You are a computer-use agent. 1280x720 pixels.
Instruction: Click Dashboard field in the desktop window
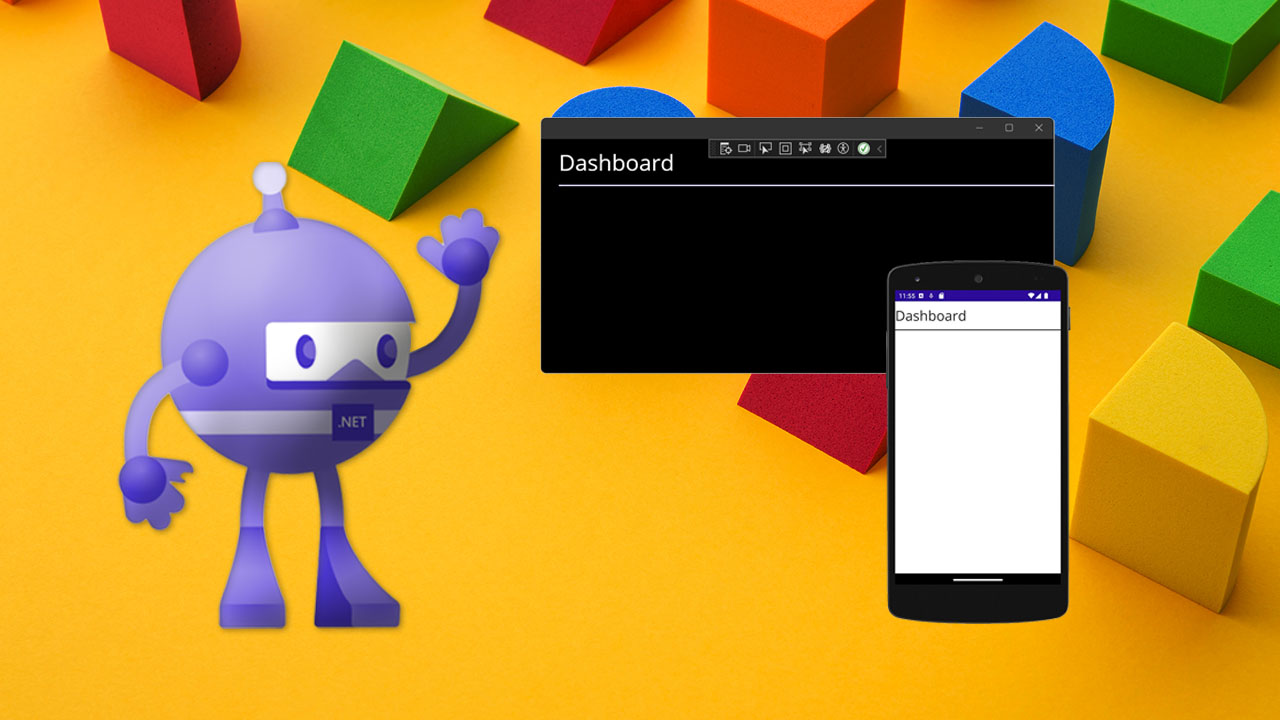806,164
